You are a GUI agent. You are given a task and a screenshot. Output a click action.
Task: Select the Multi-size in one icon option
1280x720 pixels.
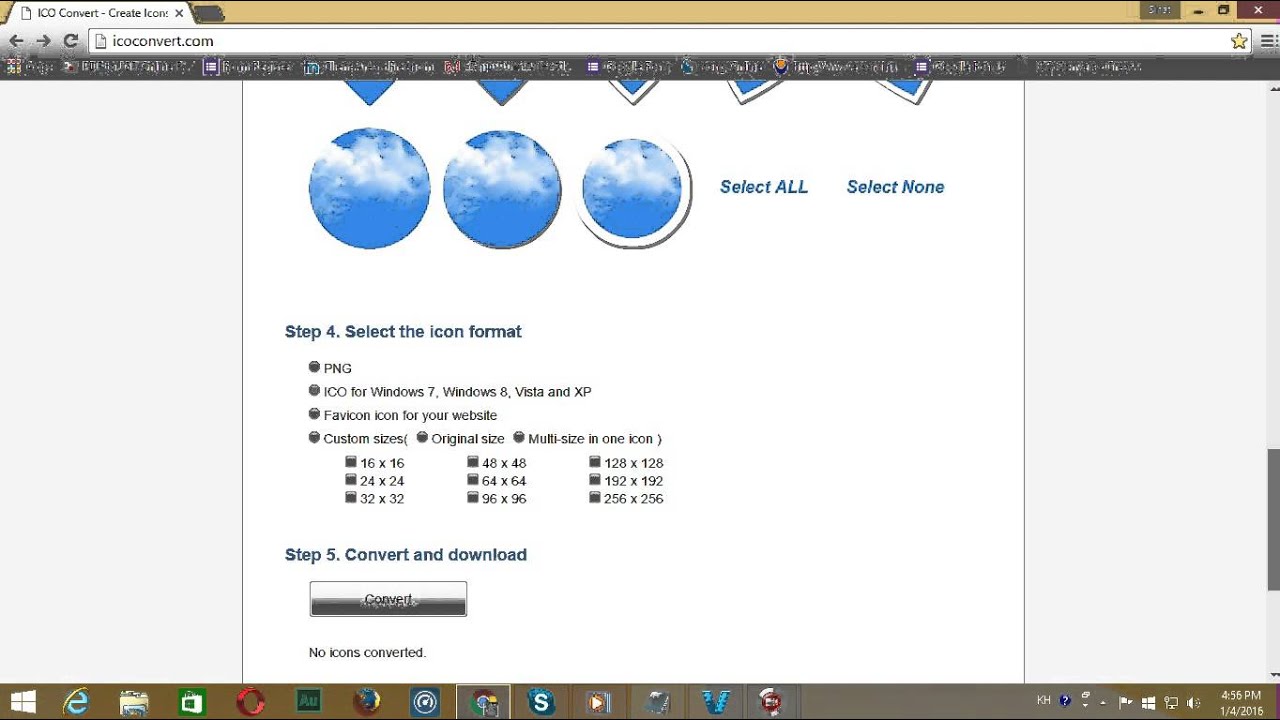519,436
